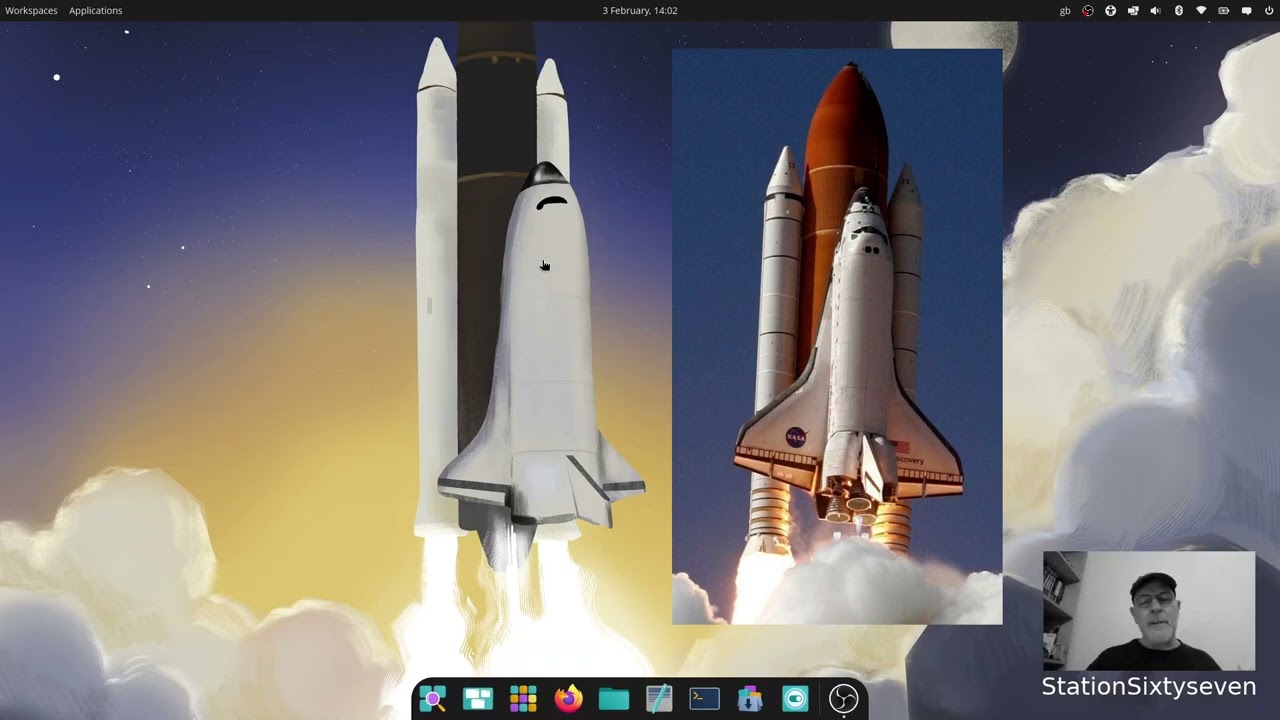
Task: Open the Files folder in dock
Action: point(614,698)
